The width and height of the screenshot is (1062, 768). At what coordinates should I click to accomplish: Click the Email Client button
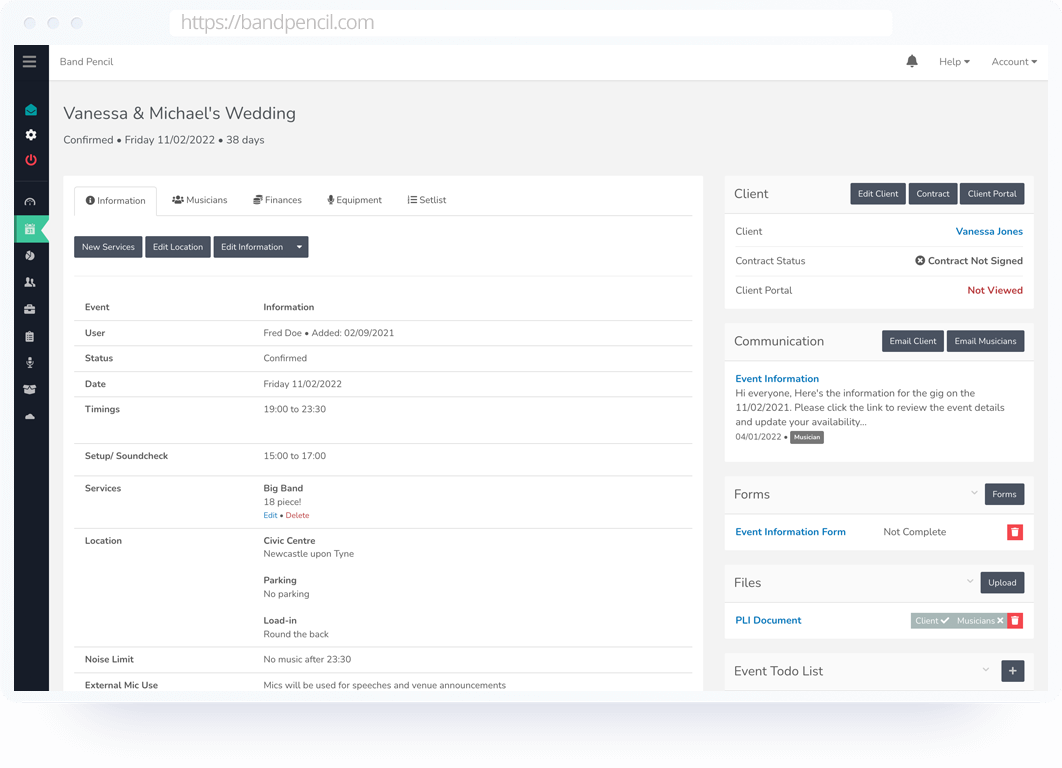tap(913, 341)
